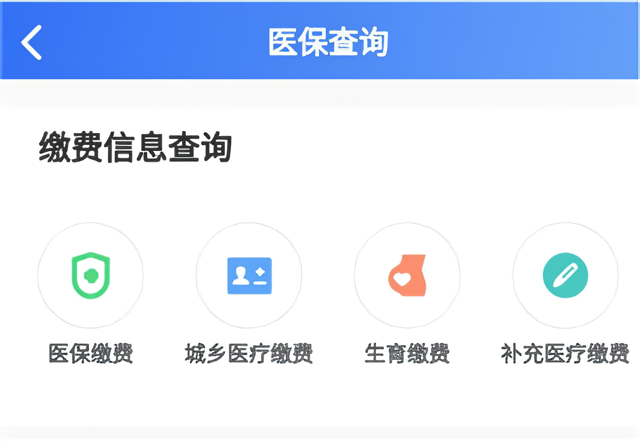Tap the white pen glyph in the teal circle

[x=565, y=275]
